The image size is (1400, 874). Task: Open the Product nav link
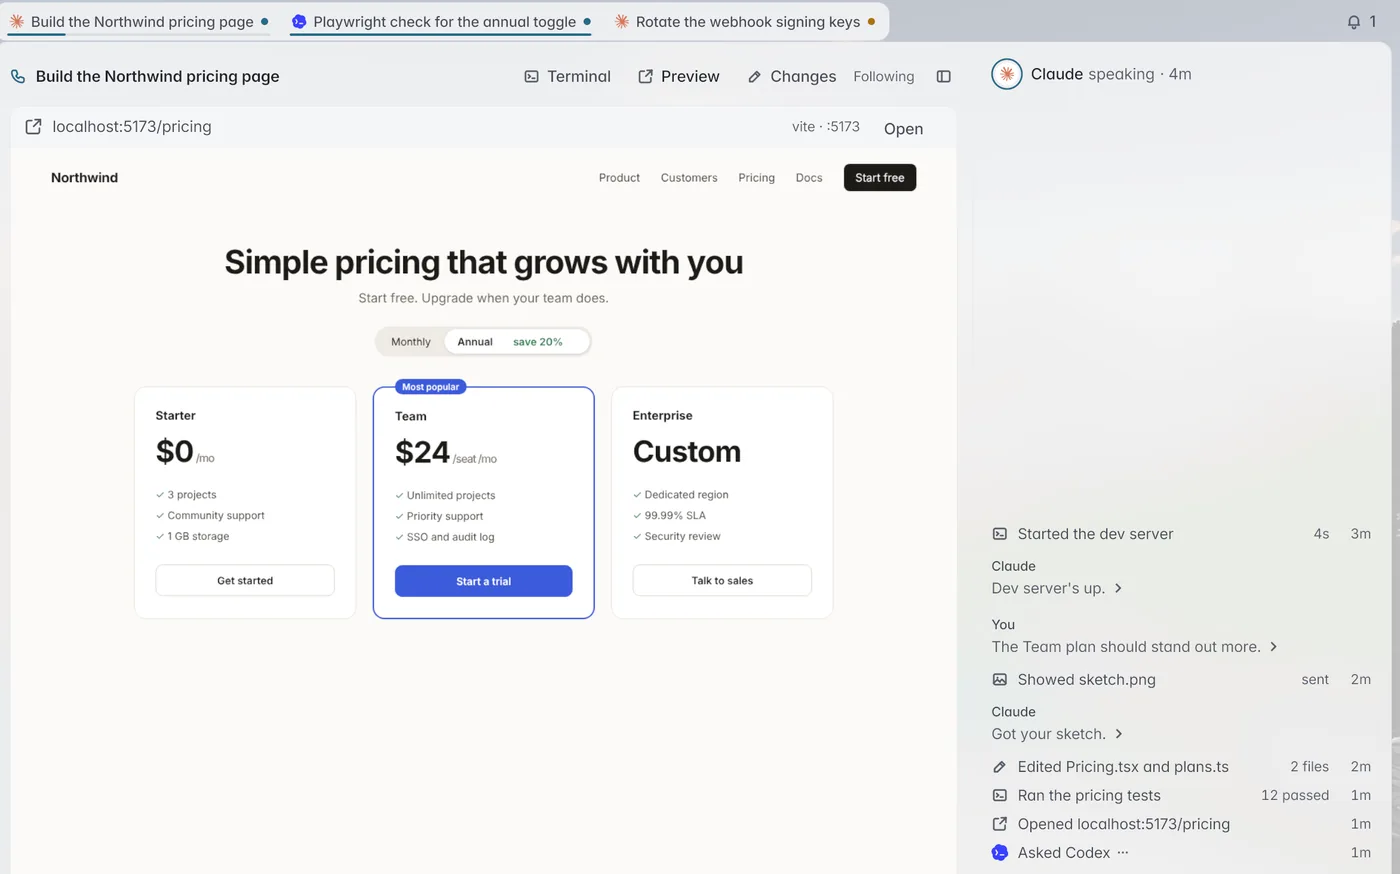click(x=619, y=178)
